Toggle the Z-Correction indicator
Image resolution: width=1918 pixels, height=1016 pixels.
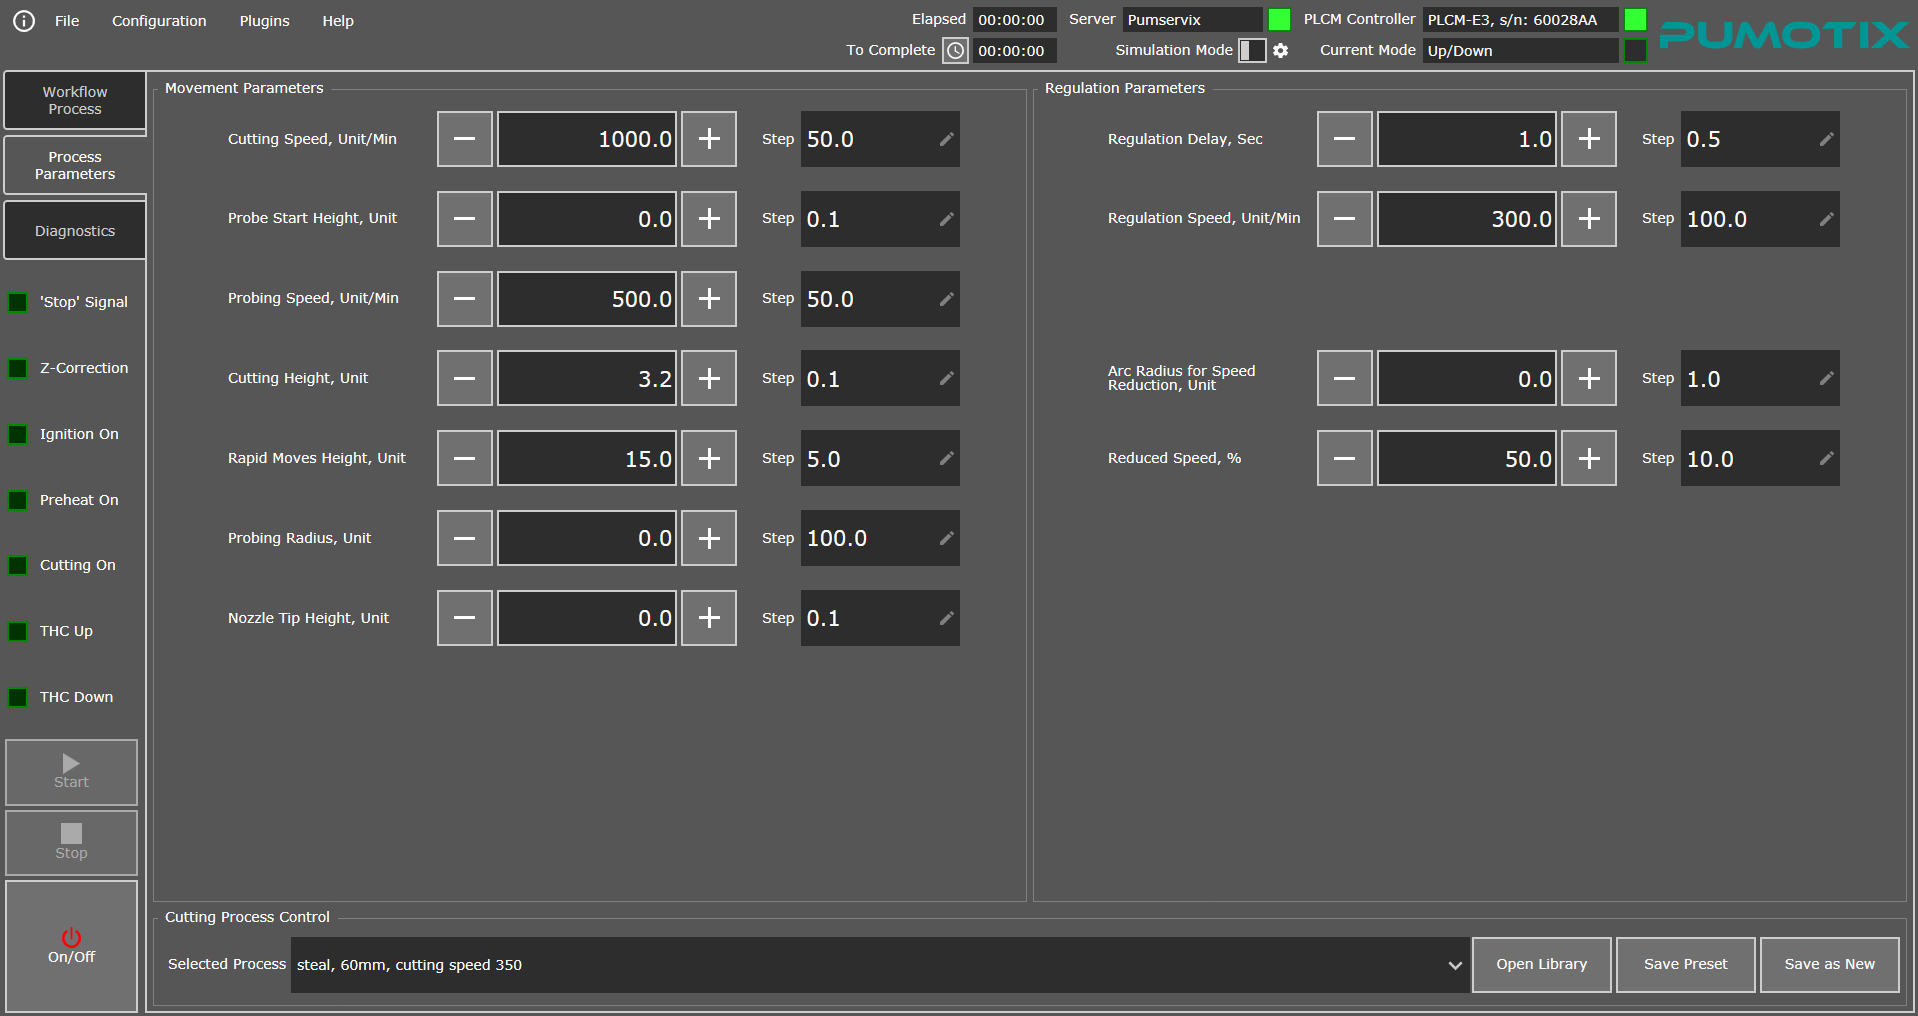point(18,368)
